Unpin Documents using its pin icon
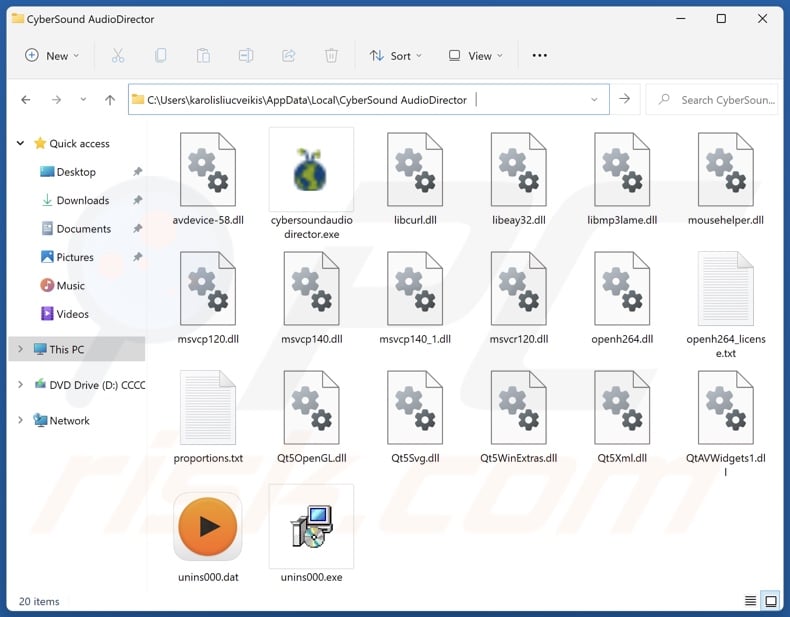Screen dimensions: 790x617 point(137,229)
